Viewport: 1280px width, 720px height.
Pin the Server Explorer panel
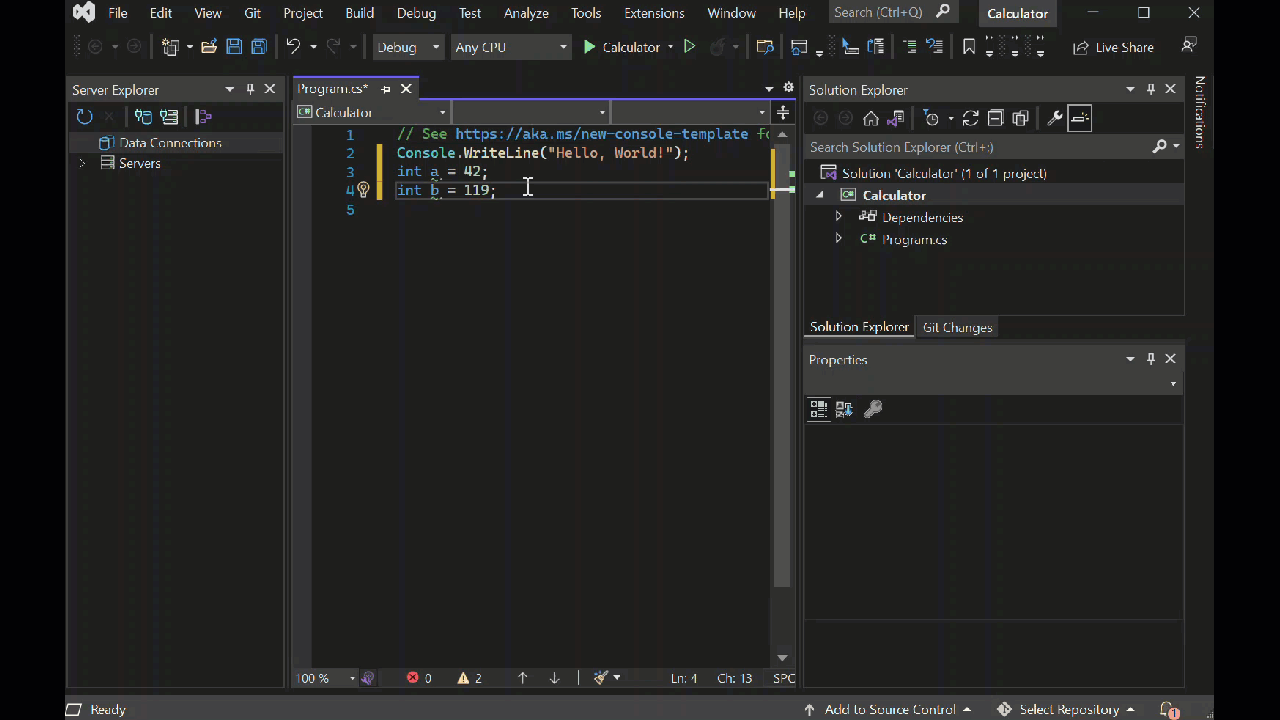coord(250,89)
